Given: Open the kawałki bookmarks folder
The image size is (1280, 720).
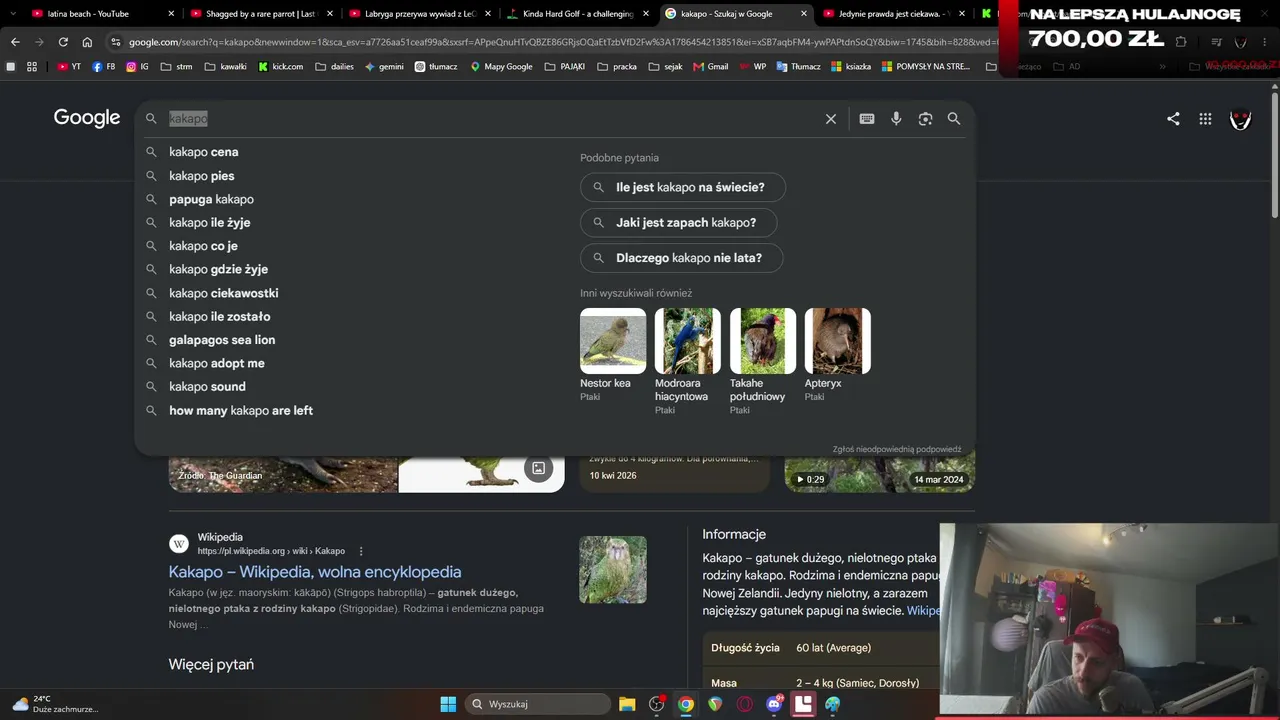Looking at the screenshot, I should pos(225,67).
